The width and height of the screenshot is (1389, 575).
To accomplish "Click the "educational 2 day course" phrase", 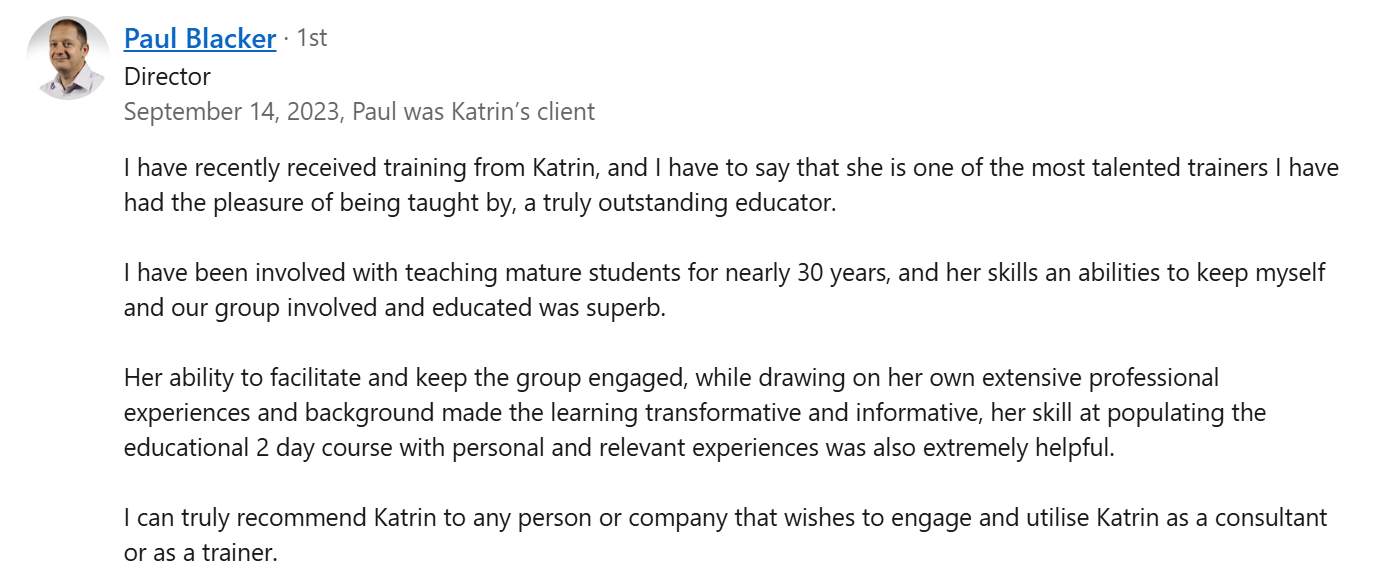I will pyautogui.click(x=258, y=448).
